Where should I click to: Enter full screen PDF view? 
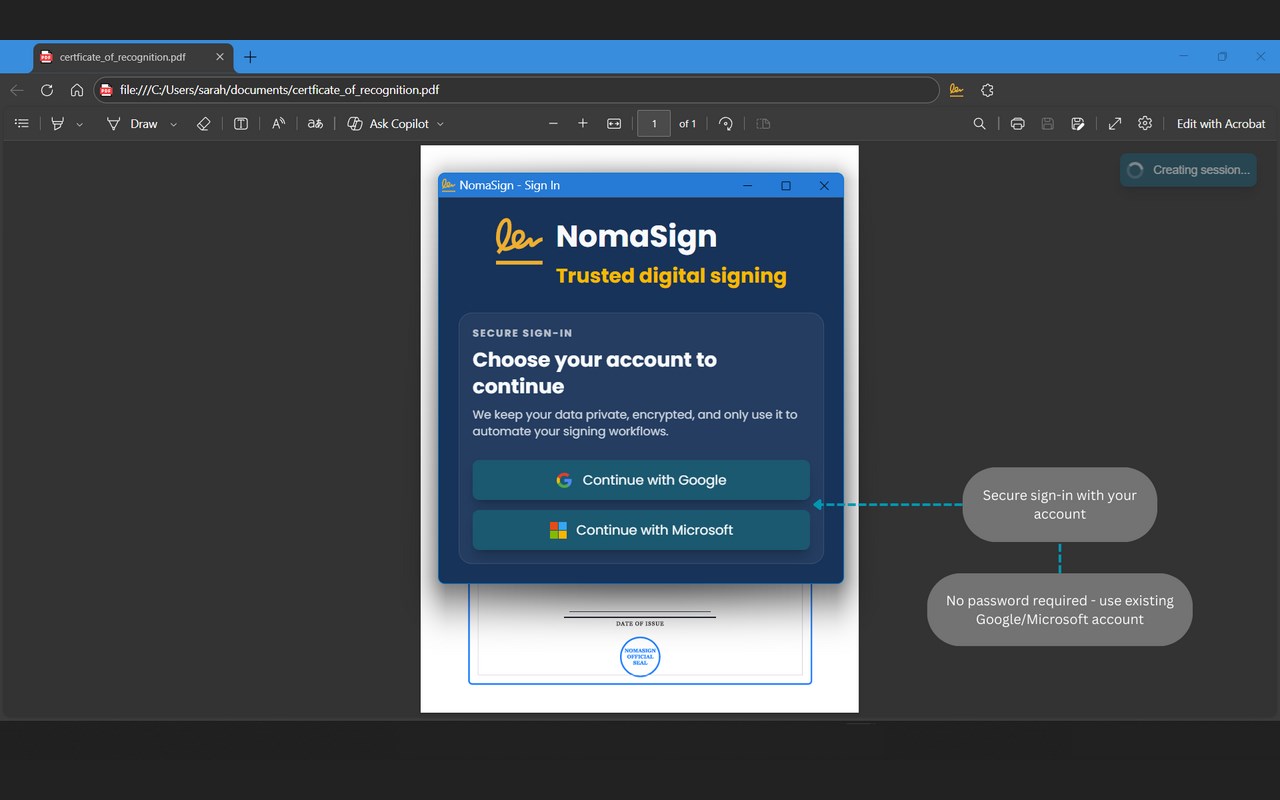tap(1115, 124)
